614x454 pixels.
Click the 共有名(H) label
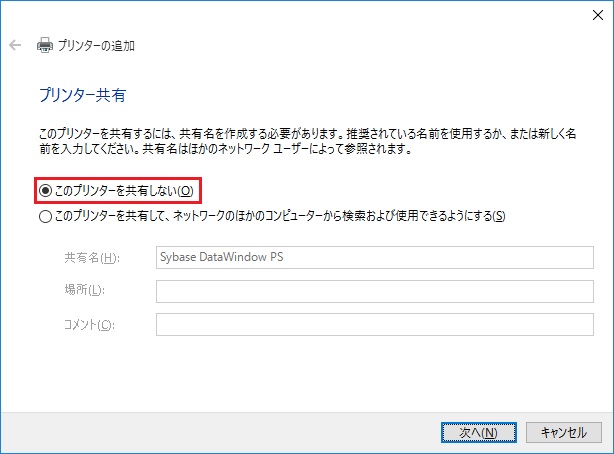pyautogui.click(x=91, y=258)
